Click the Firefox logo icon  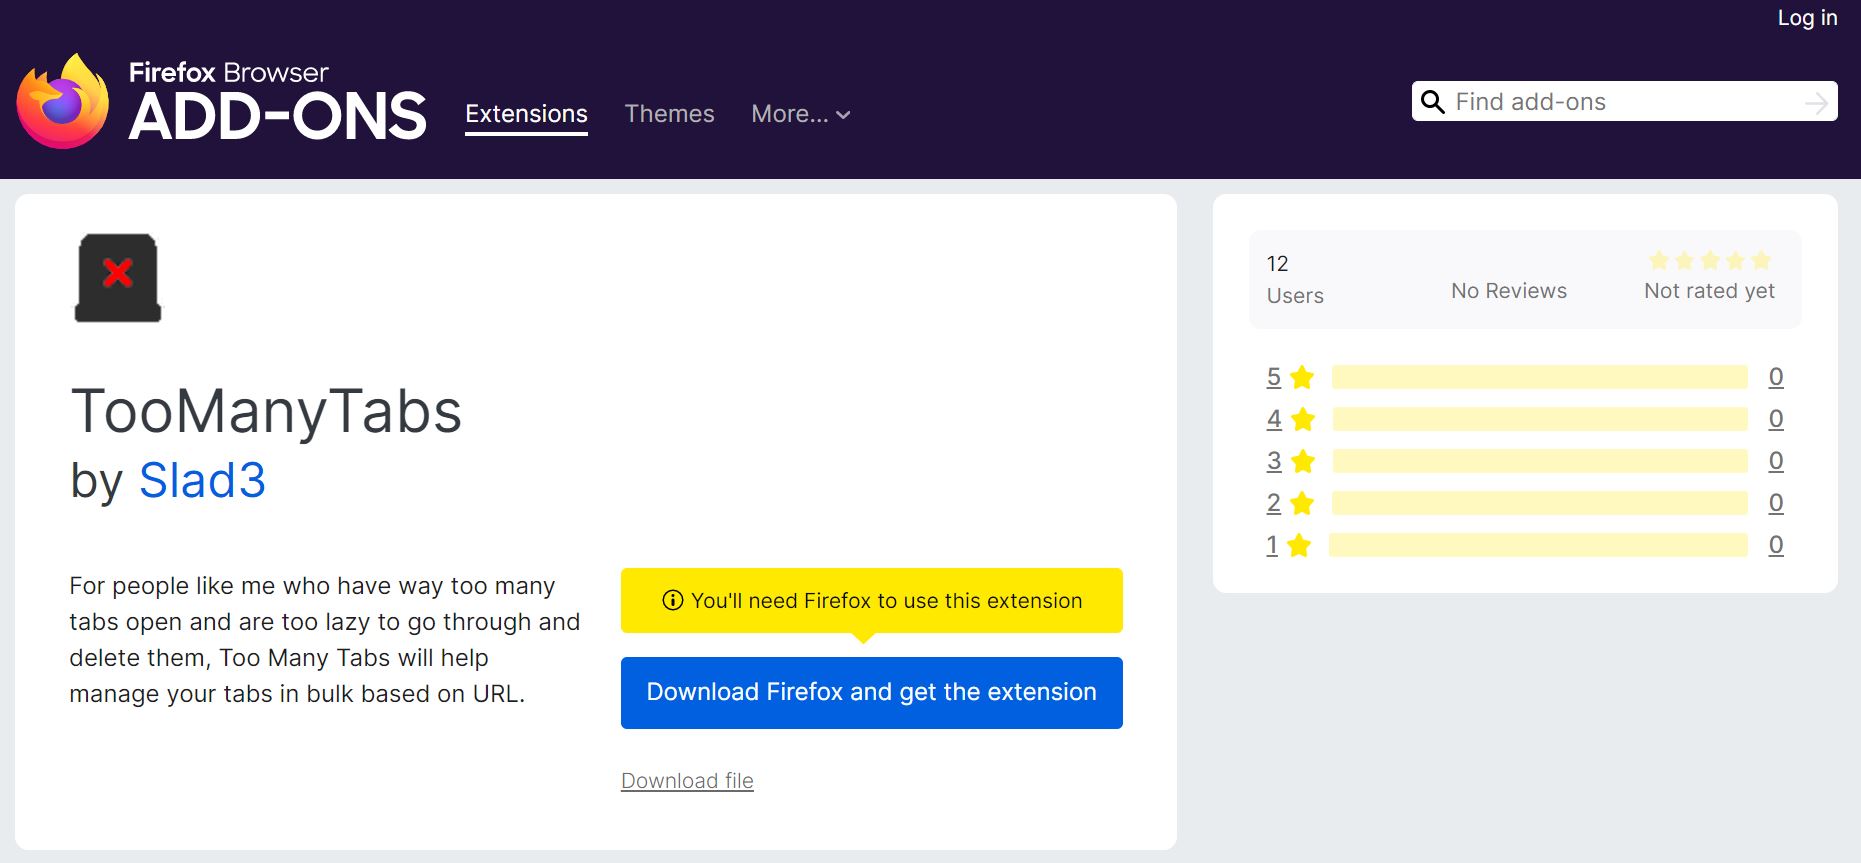63,102
